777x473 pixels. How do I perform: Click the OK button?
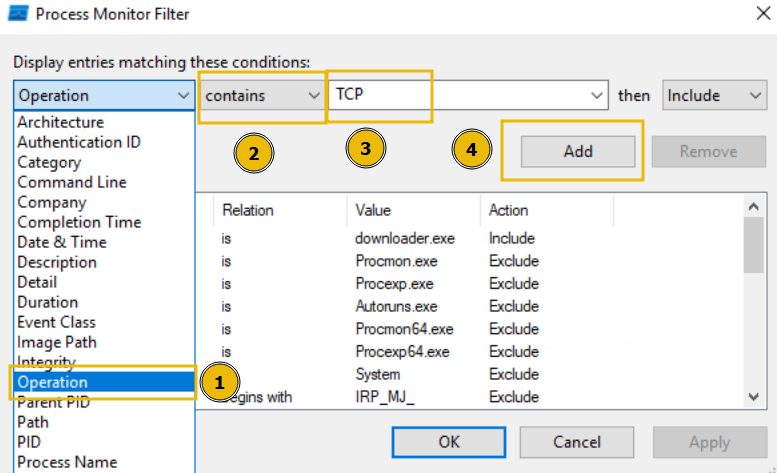click(x=449, y=441)
